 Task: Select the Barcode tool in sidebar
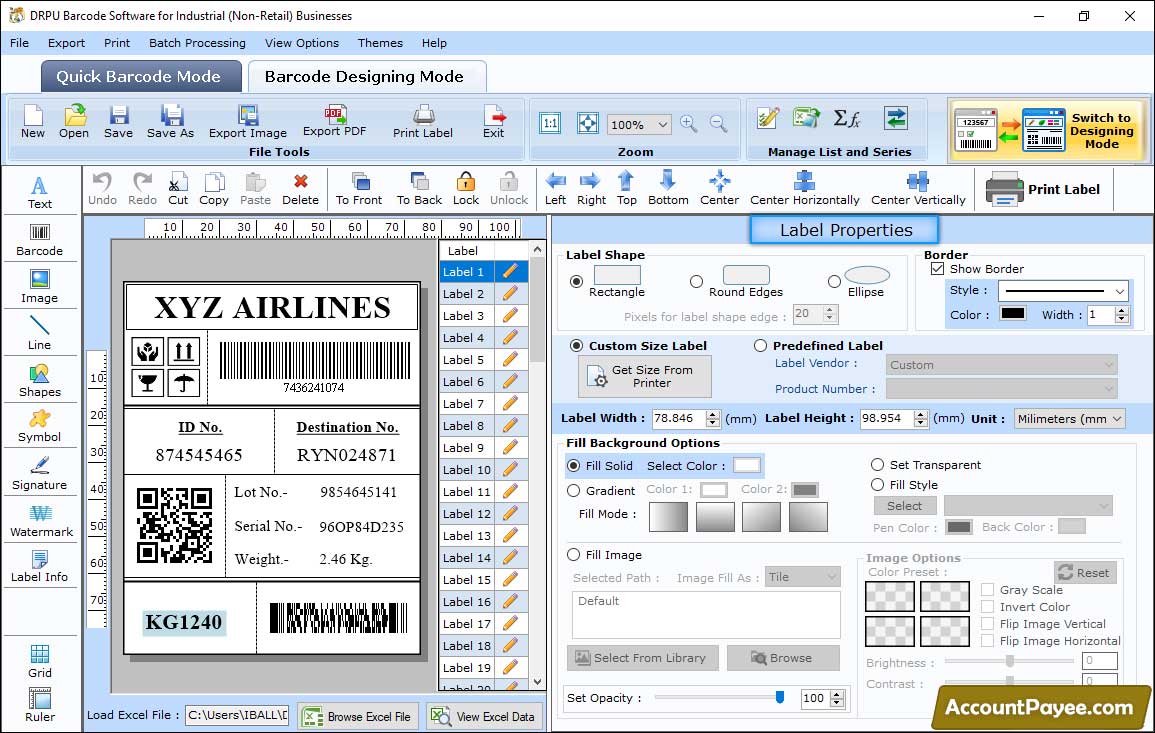40,240
